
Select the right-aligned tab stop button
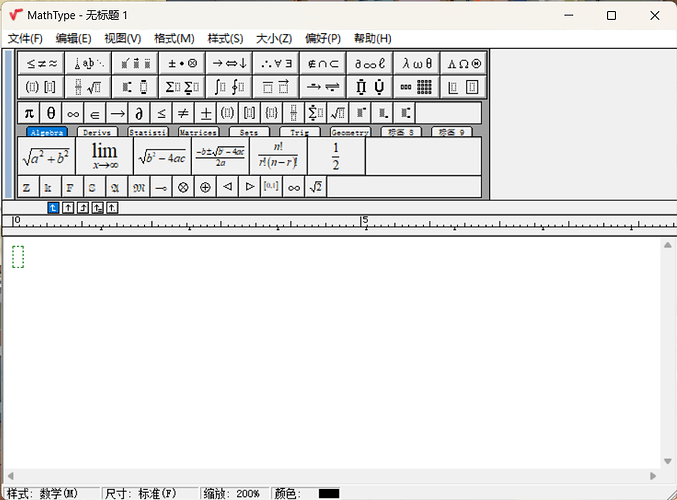pyautogui.click(x=82, y=208)
